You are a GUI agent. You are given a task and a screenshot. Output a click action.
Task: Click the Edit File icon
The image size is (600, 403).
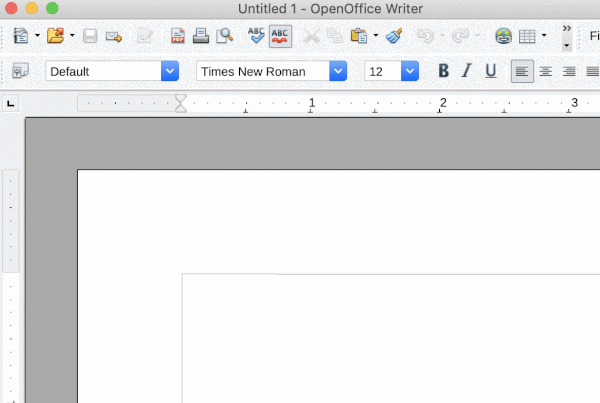(145, 36)
